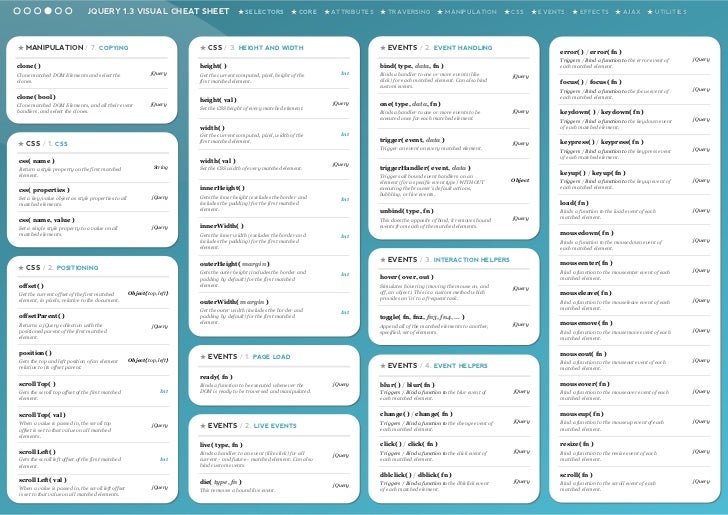Click the Manipulation / 7. Copying card heading

pyautogui.click(x=73, y=47)
